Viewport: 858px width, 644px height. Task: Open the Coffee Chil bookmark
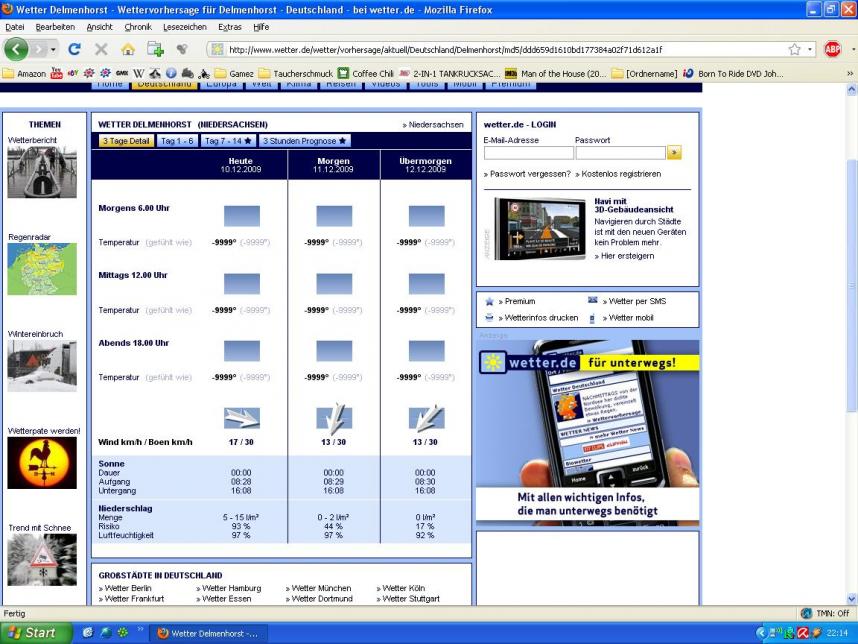(x=366, y=73)
